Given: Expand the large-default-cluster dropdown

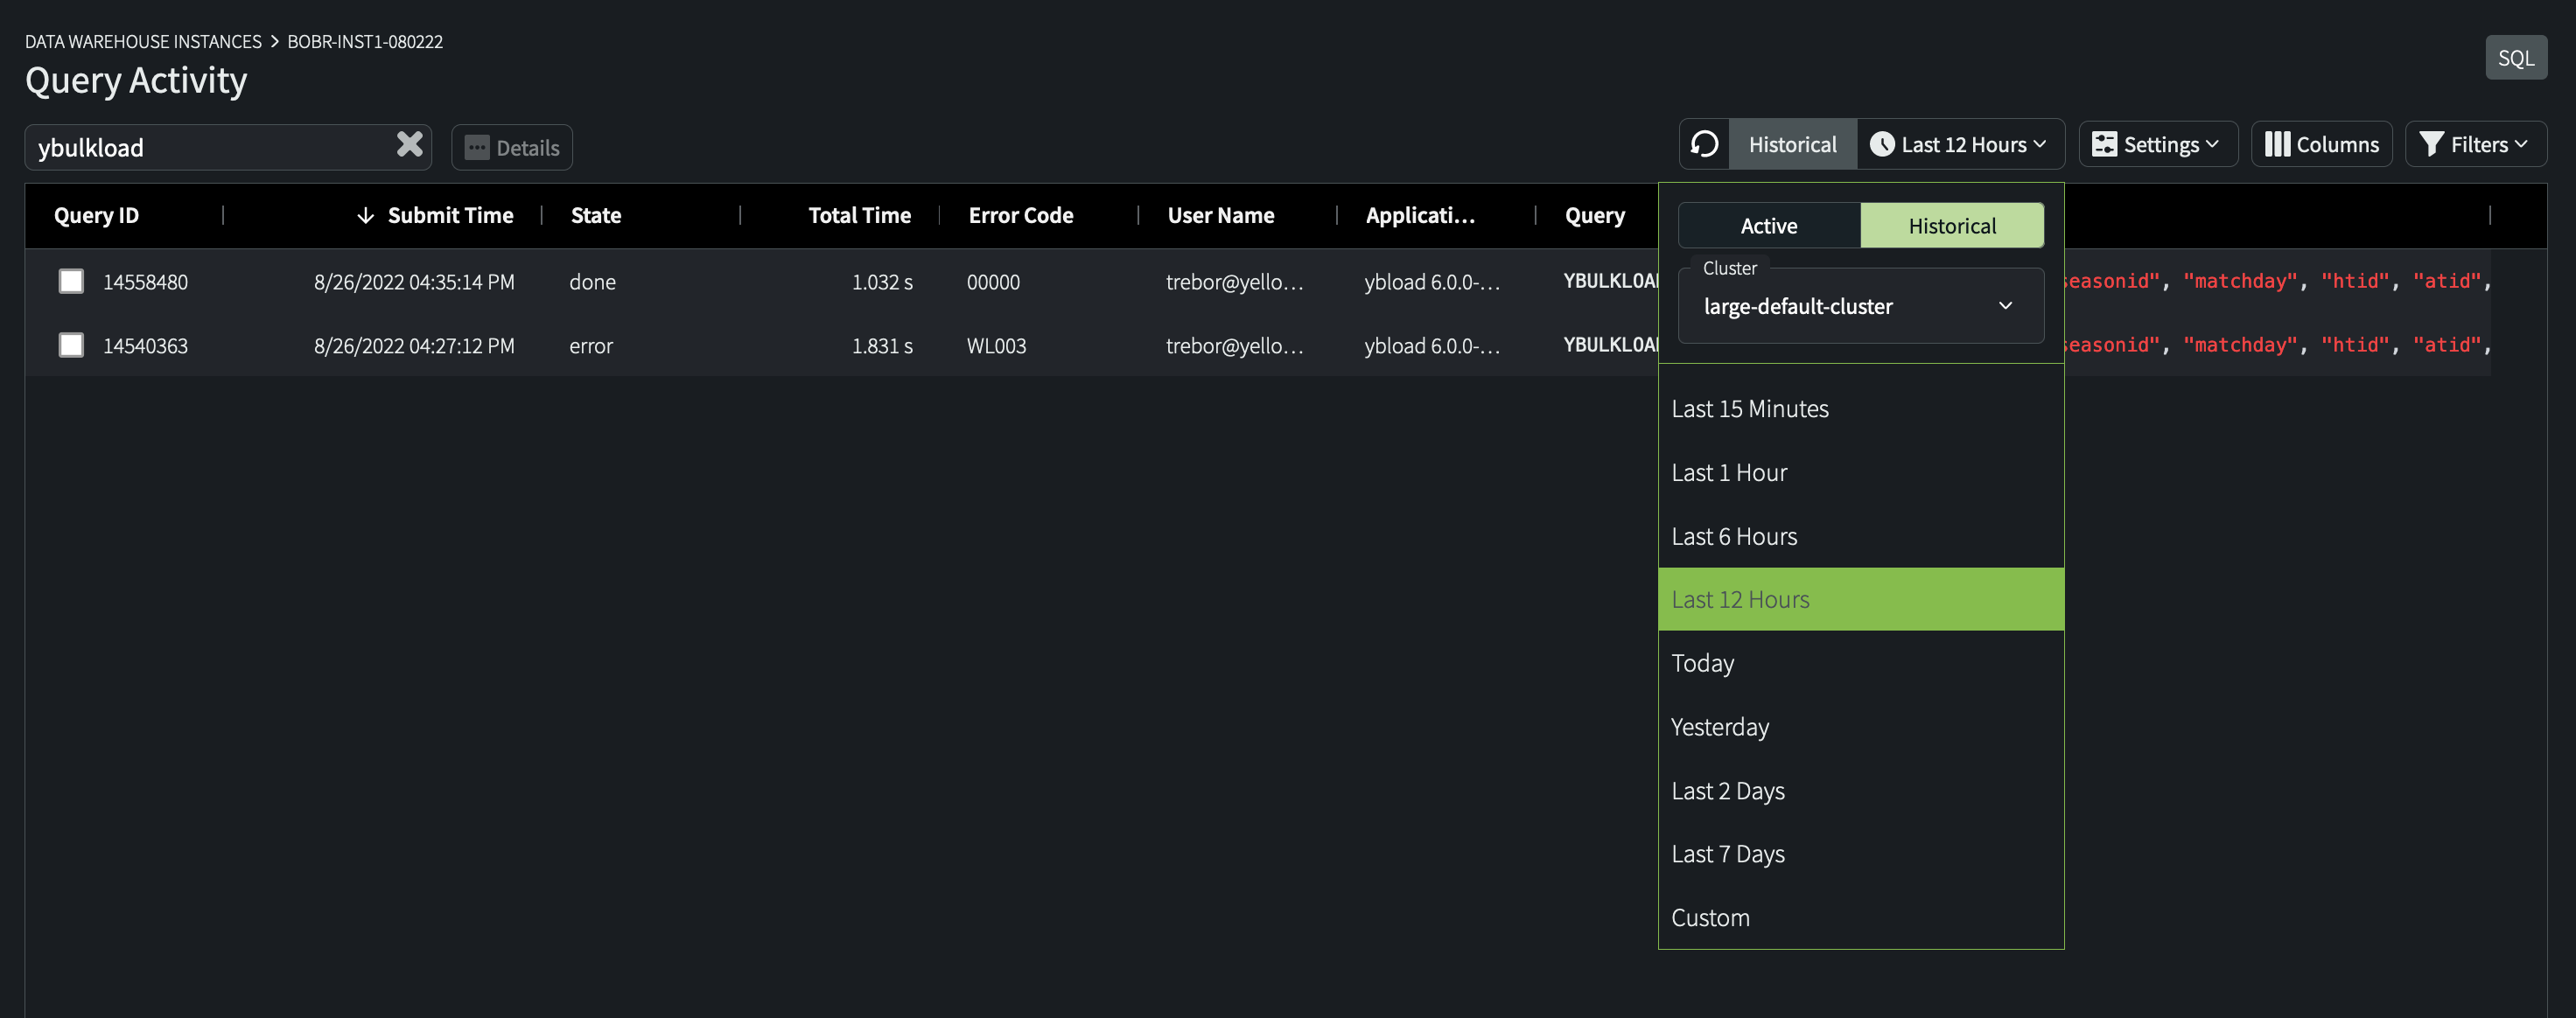Looking at the screenshot, I should point(1860,306).
